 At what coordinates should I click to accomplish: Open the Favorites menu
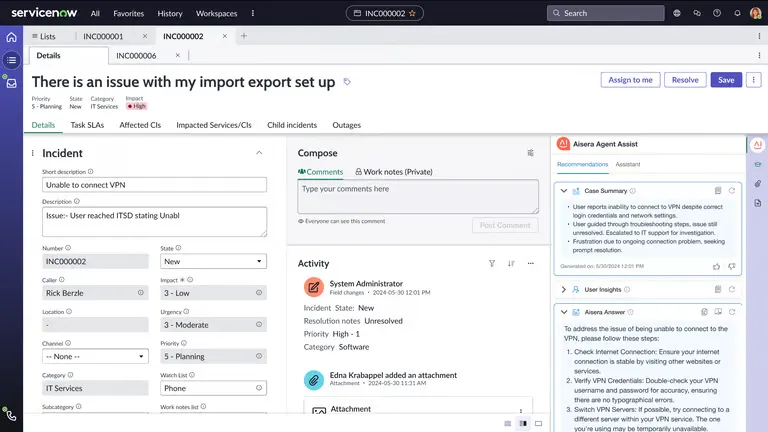tap(128, 13)
